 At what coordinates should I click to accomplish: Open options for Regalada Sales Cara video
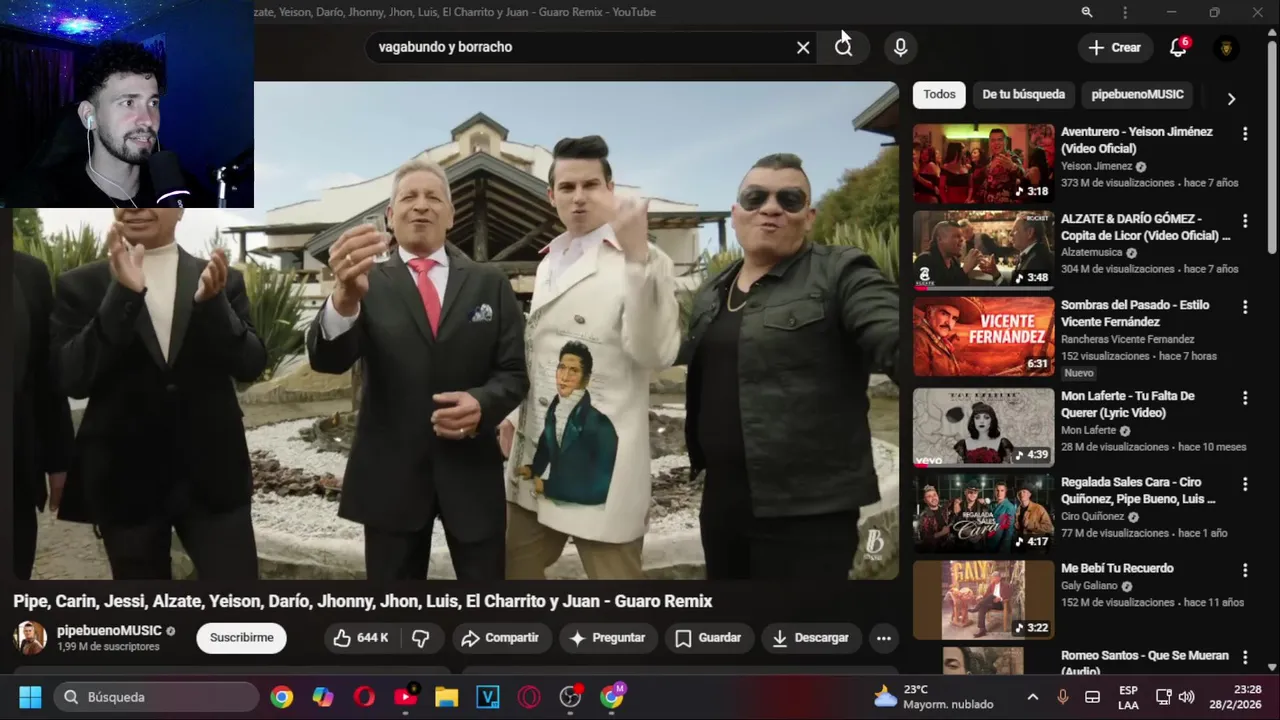click(x=1245, y=484)
